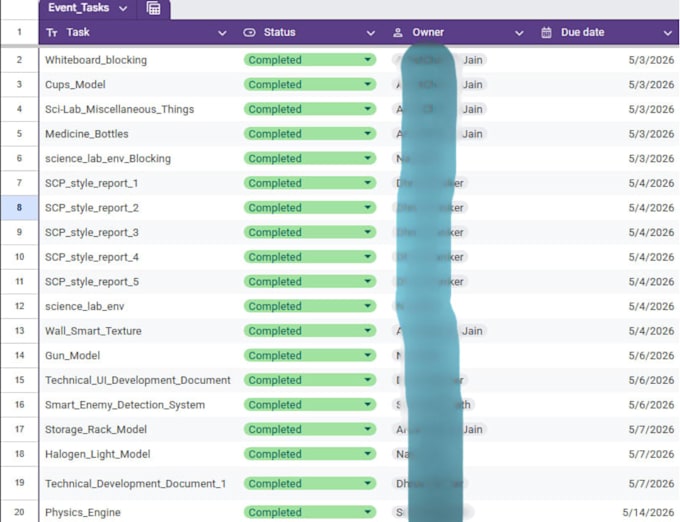Open status dropdown for Smart_Enemy_Detection_System
The image size is (680, 522).
click(368, 405)
